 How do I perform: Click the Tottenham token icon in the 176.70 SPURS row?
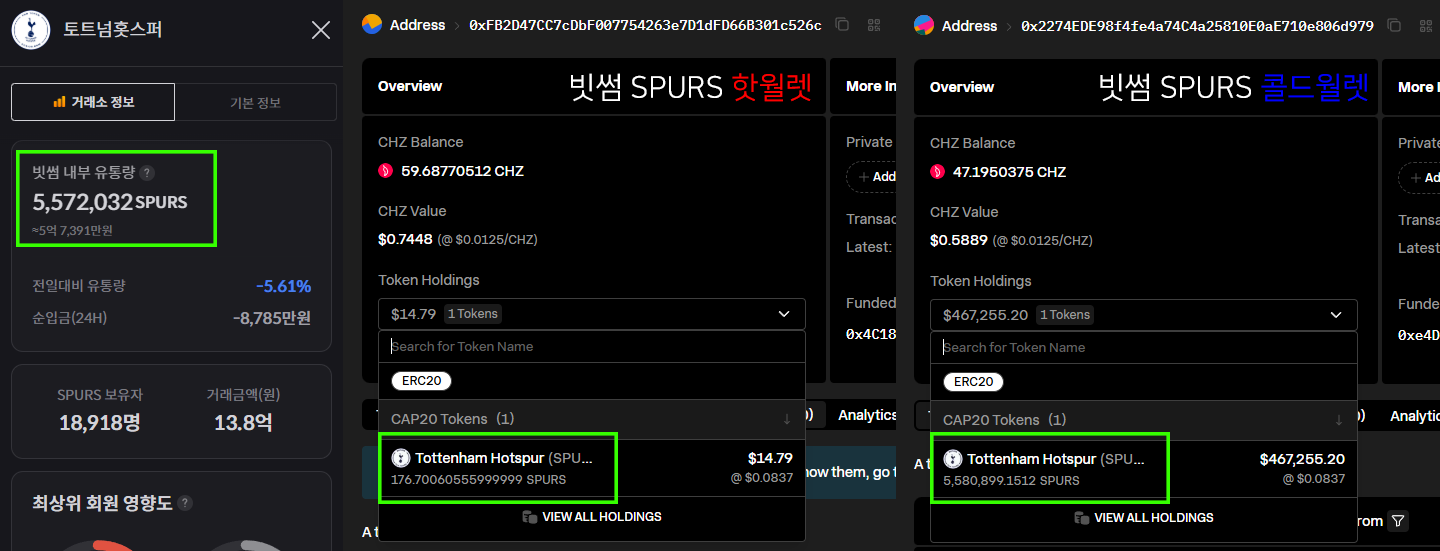(400, 458)
